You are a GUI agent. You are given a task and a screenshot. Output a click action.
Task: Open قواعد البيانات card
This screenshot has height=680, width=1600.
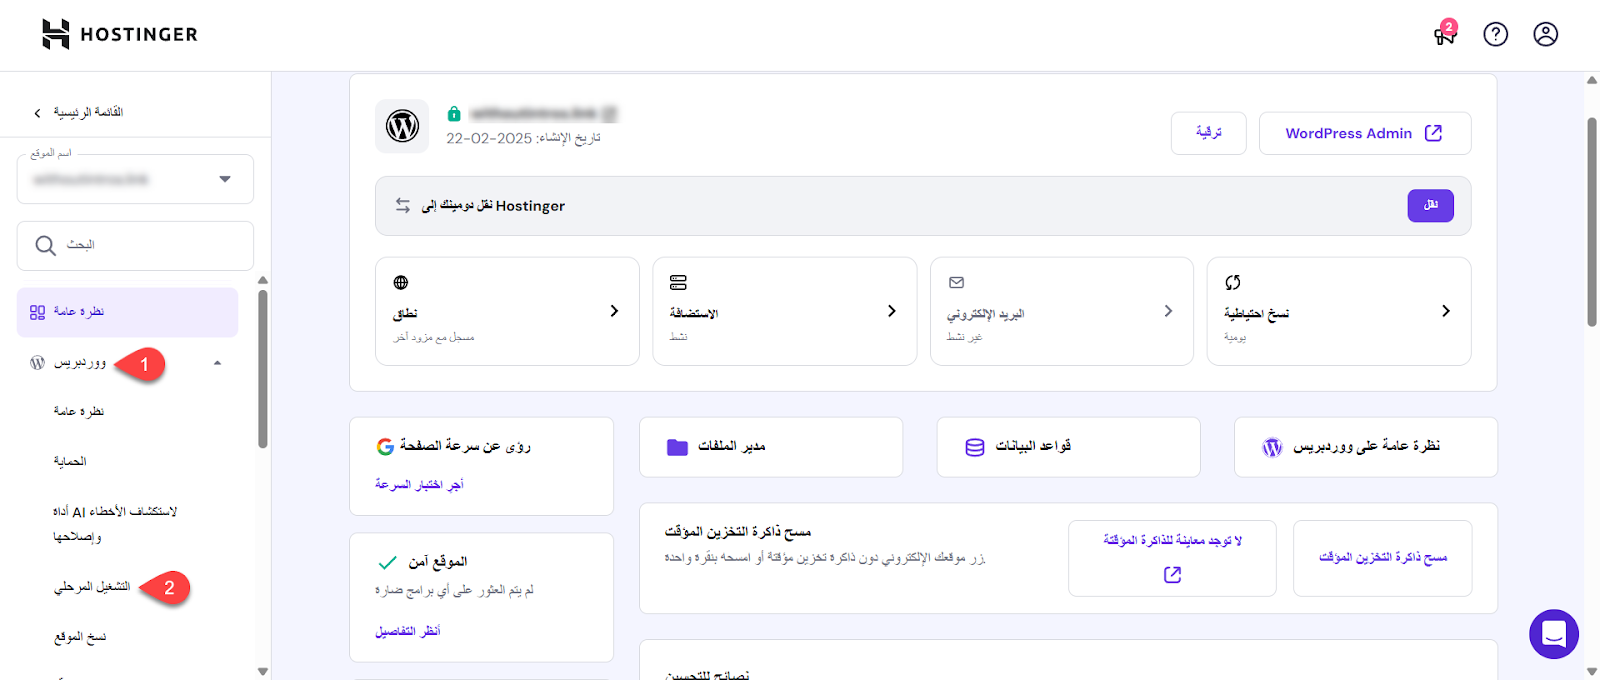click(1068, 447)
